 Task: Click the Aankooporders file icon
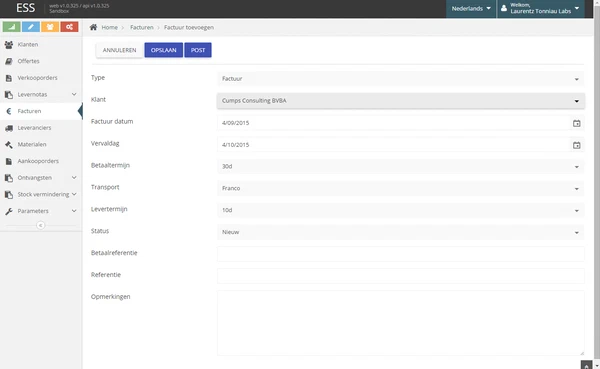[9, 162]
